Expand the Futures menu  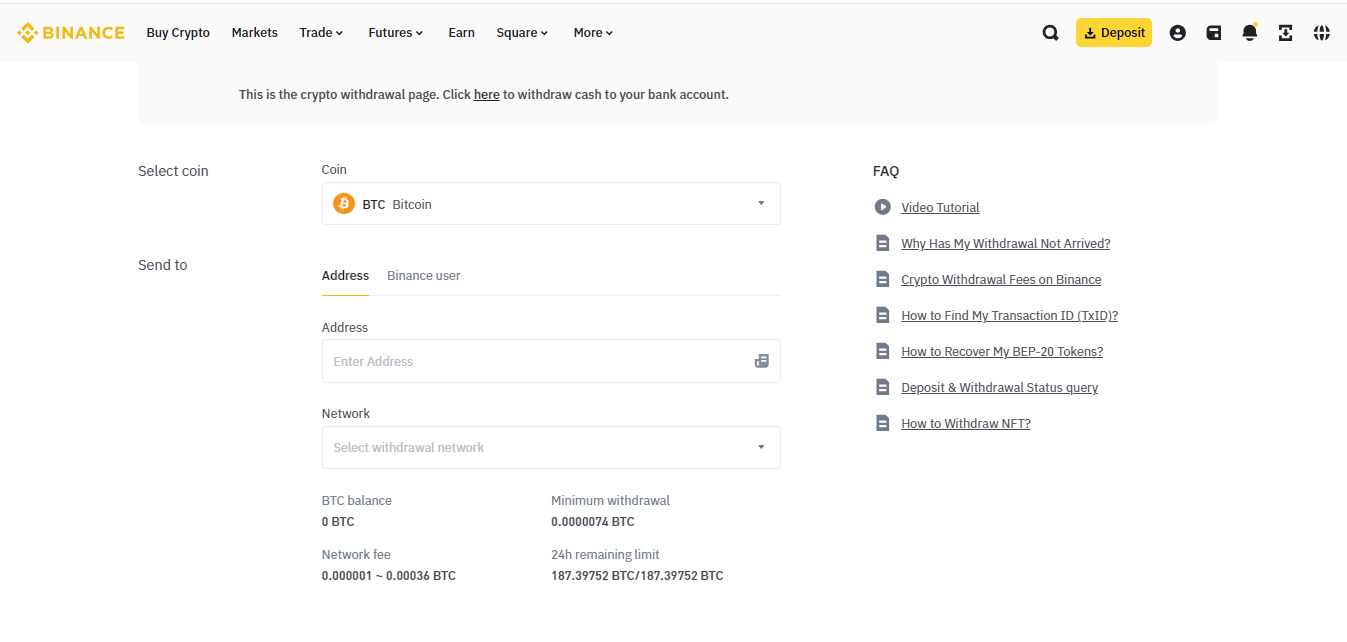tap(395, 33)
